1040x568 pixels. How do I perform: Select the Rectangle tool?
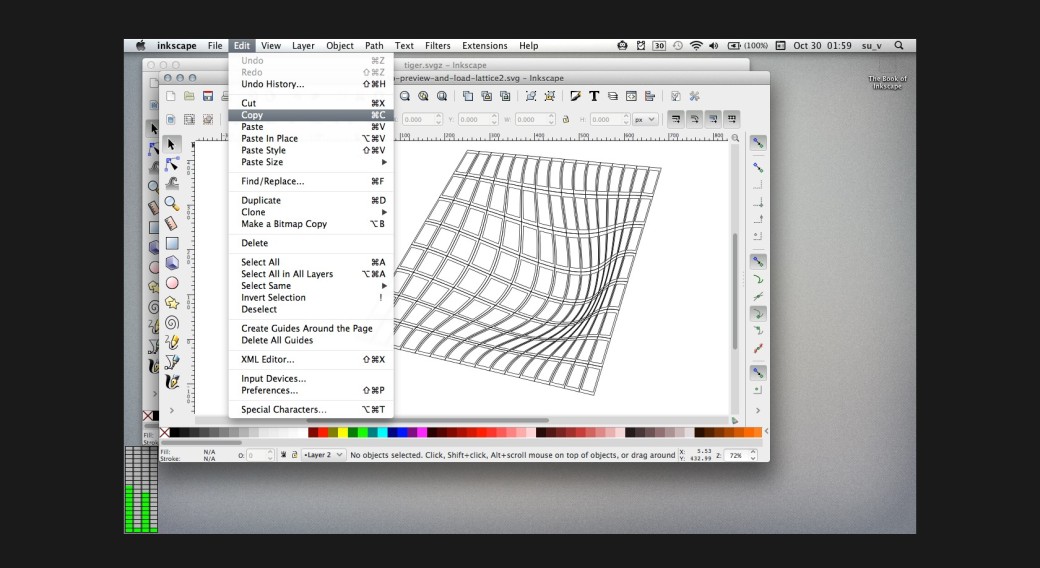point(172,243)
